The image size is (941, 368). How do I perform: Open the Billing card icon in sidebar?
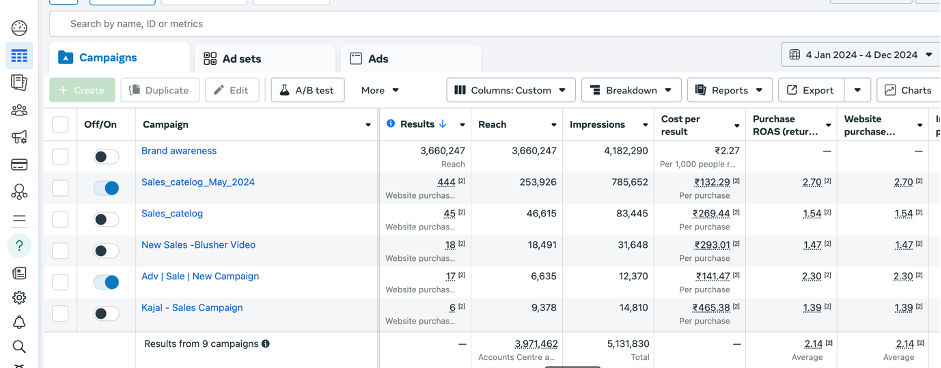tap(19, 164)
